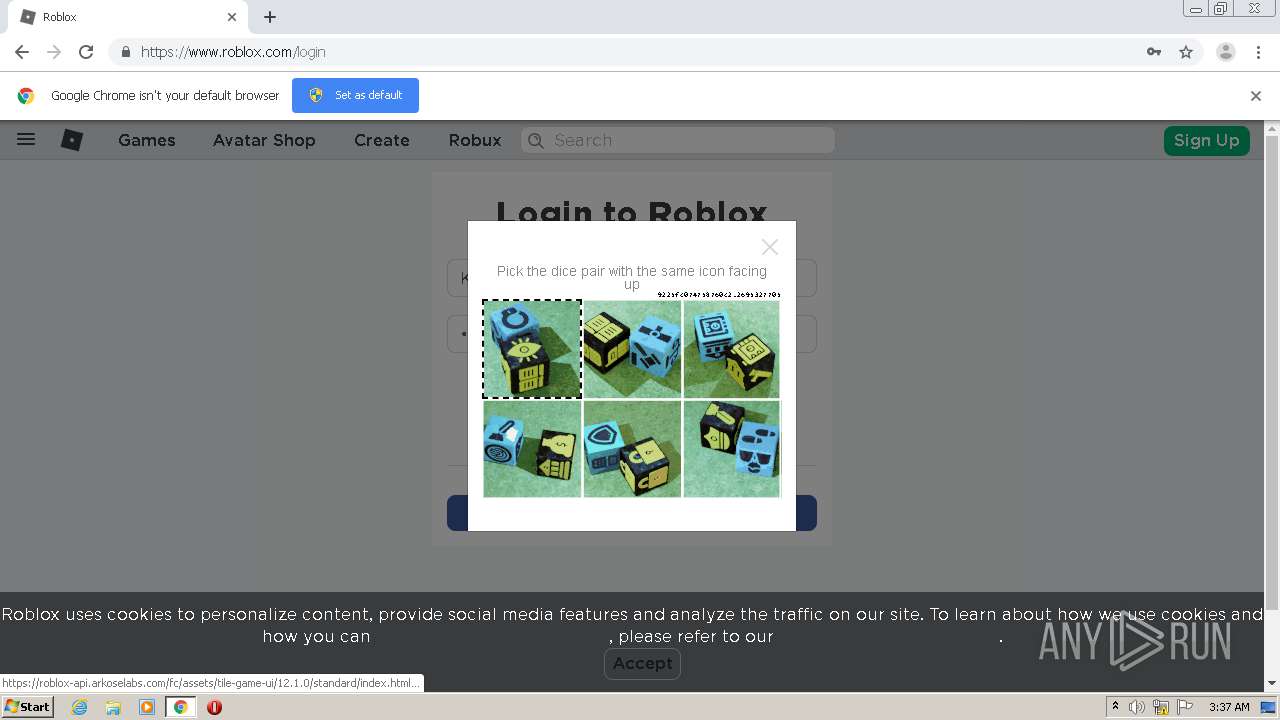The image size is (1280, 720).
Task: Open Windows Media Player in taskbar
Action: 147,707
